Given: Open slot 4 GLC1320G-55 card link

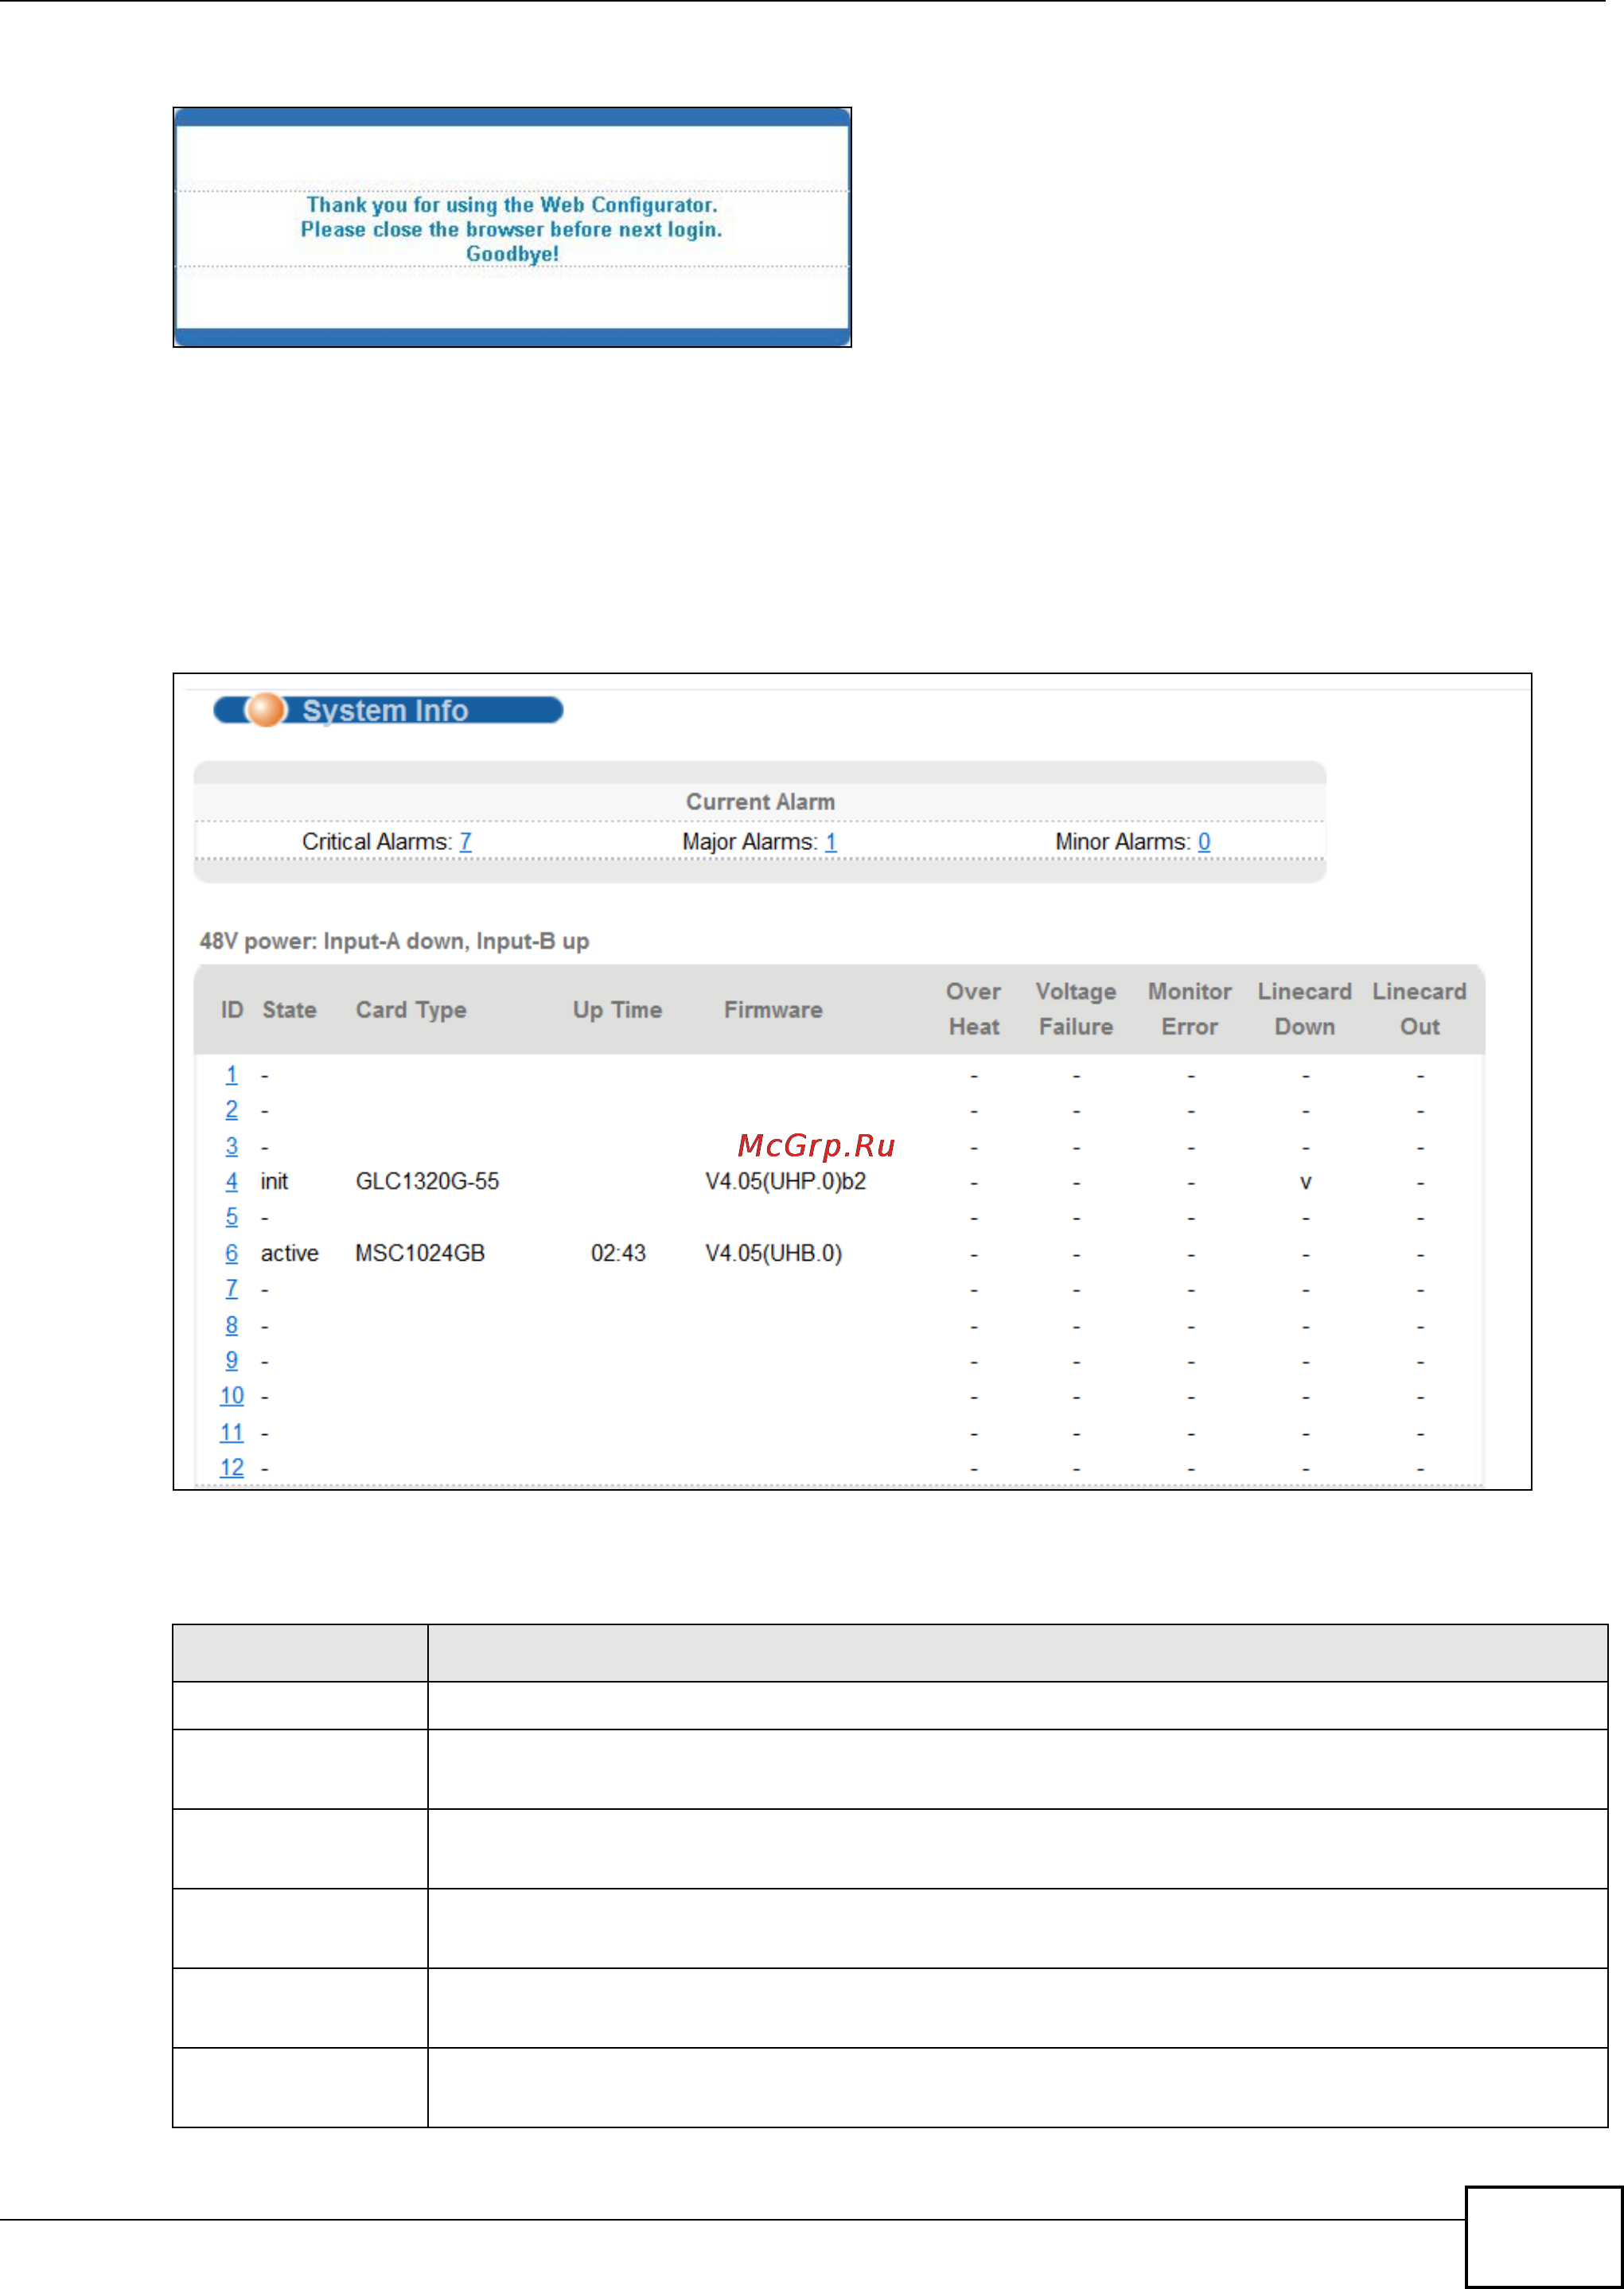Looking at the screenshot, I should click(231, 1182).
